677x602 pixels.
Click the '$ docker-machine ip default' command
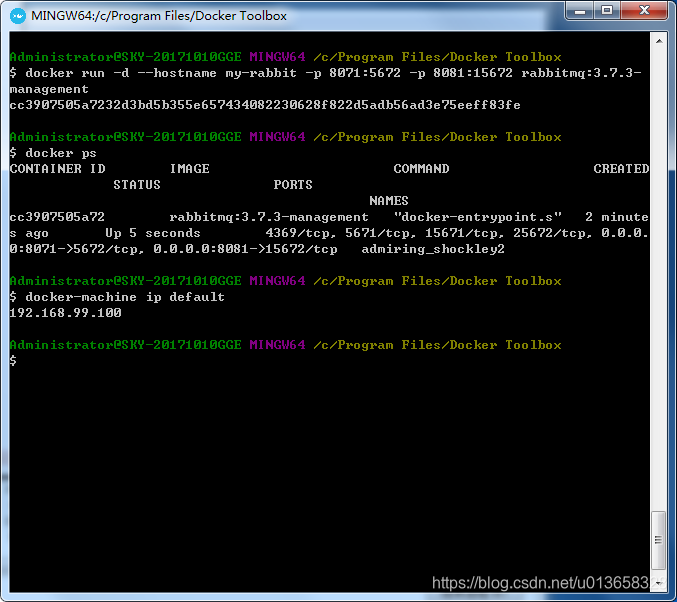[x=117, y=297]
